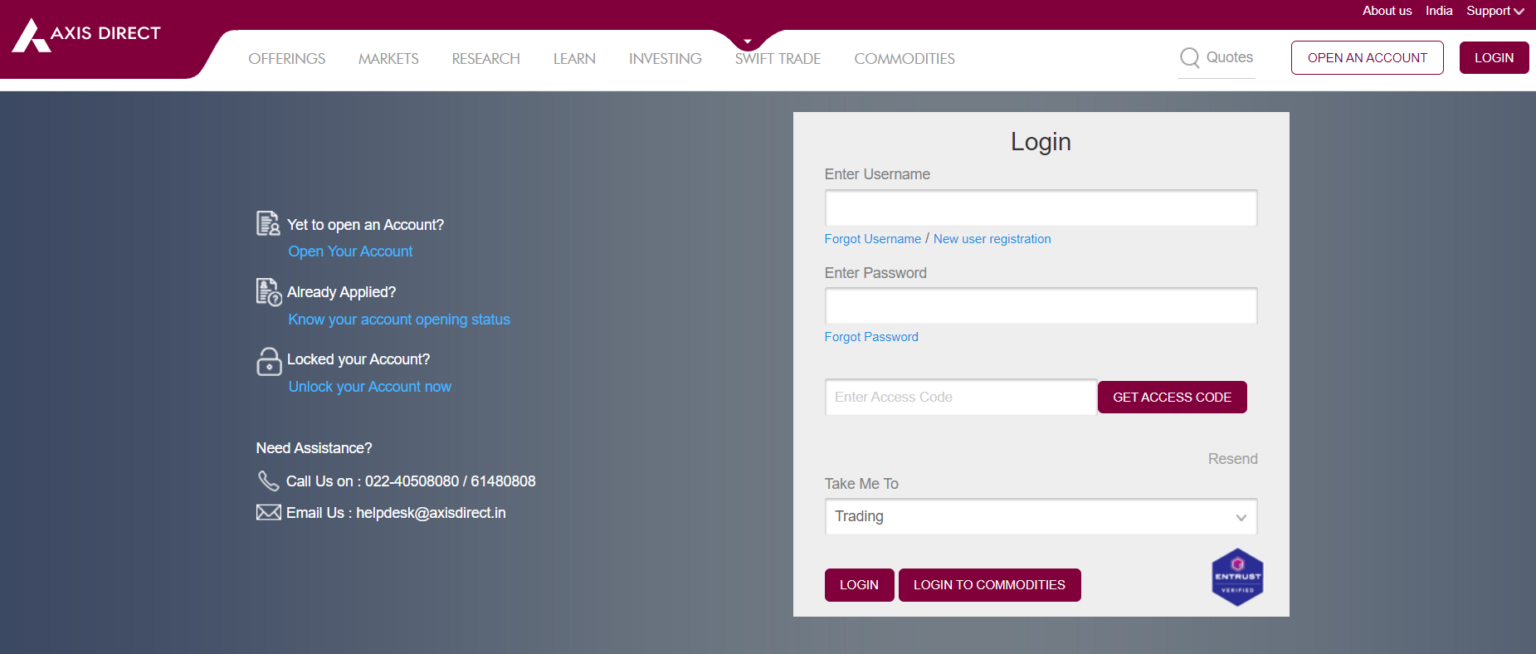The image size is (1536, 654).
Task: Click the Login to Commodities button
Action: point(989,585)
